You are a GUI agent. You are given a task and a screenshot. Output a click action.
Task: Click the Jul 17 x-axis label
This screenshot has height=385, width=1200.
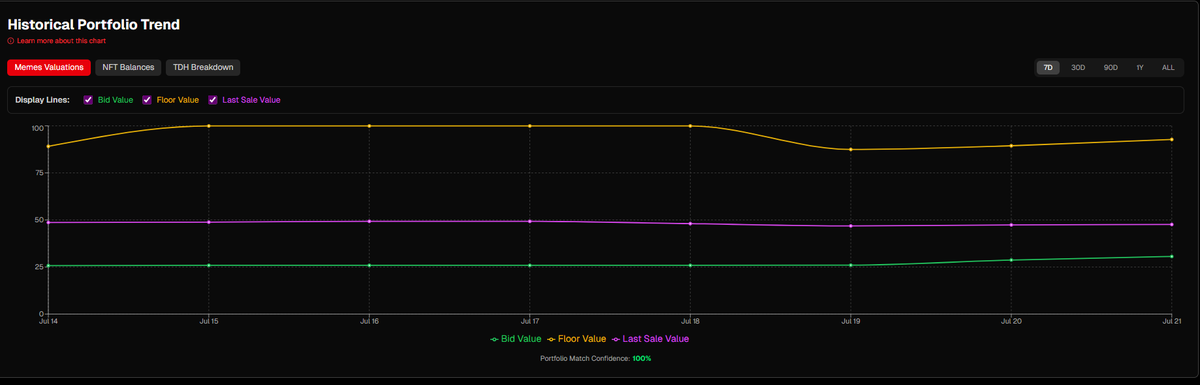coord(529,322)
